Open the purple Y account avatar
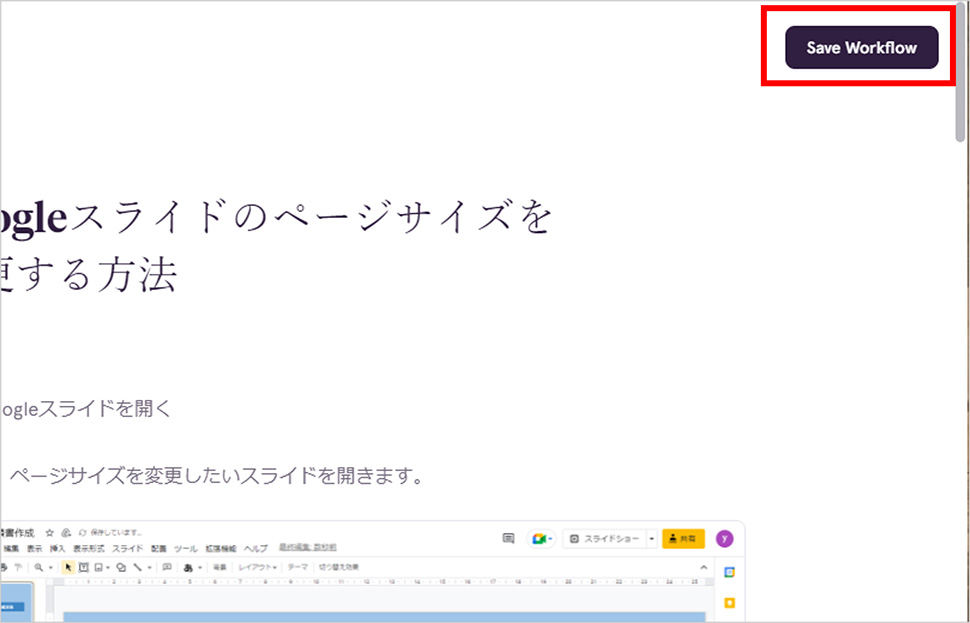 724,539
